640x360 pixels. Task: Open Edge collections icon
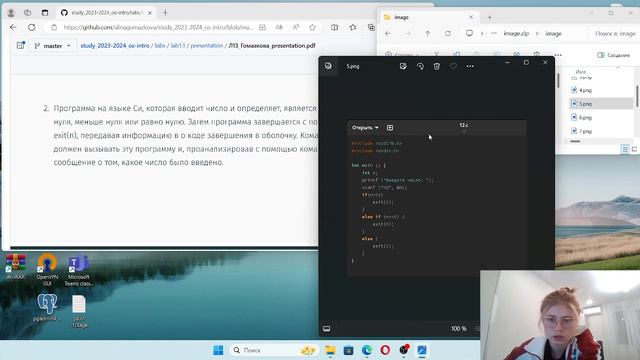click(x=371, y=27)
